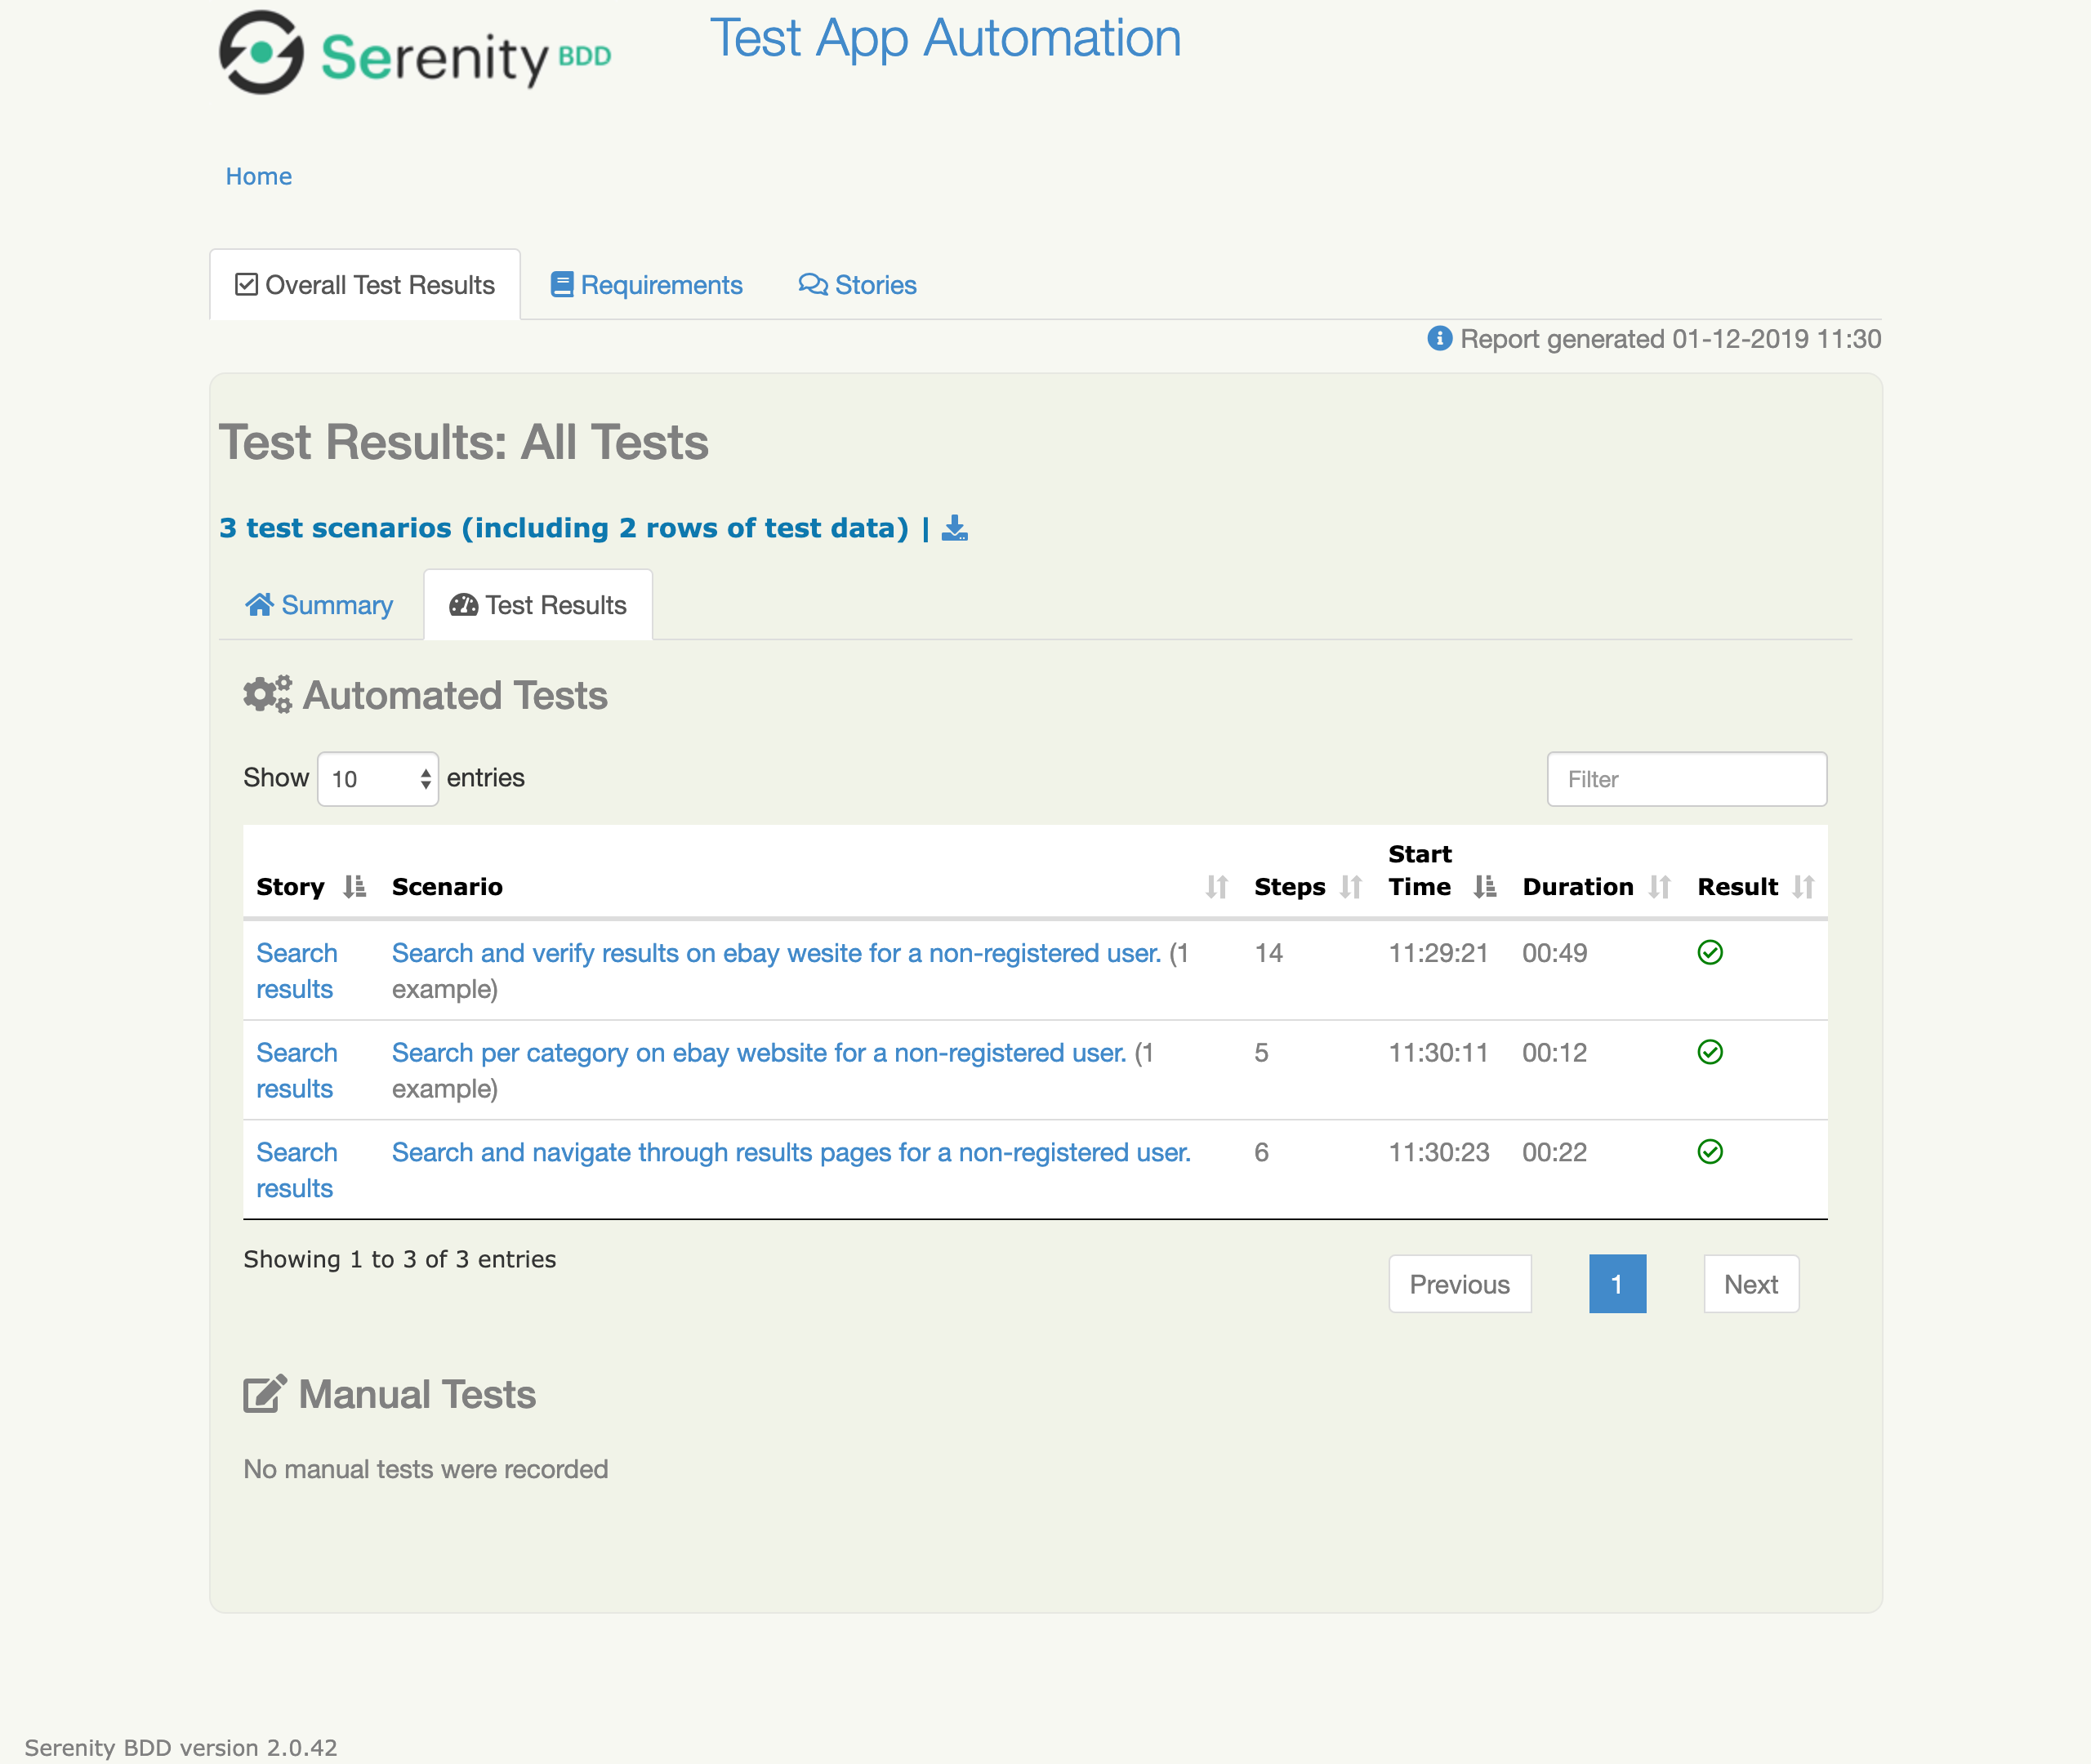Sort table by Result column arrow
This screenshot has width=2091, height=1764.
click(x=1803, y=887)
